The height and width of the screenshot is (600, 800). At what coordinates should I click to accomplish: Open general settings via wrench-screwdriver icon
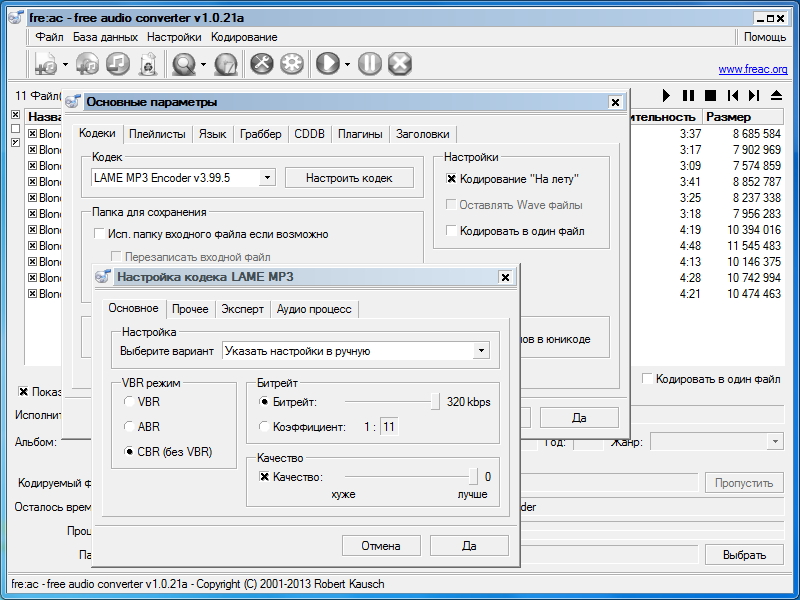tap(262, 64)
